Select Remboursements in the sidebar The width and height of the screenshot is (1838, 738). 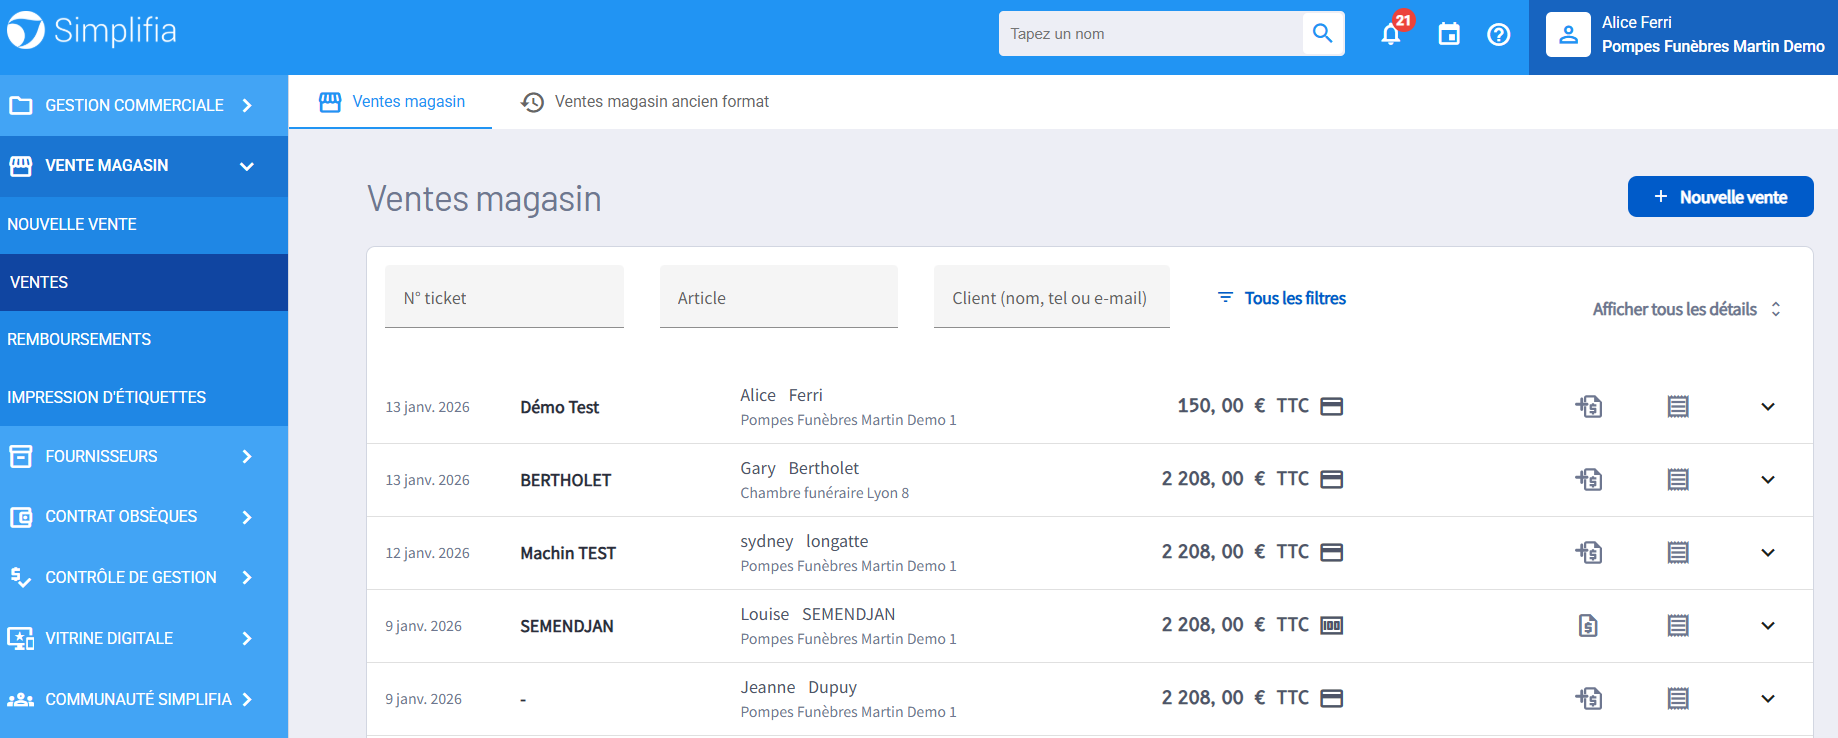point(79,340)
